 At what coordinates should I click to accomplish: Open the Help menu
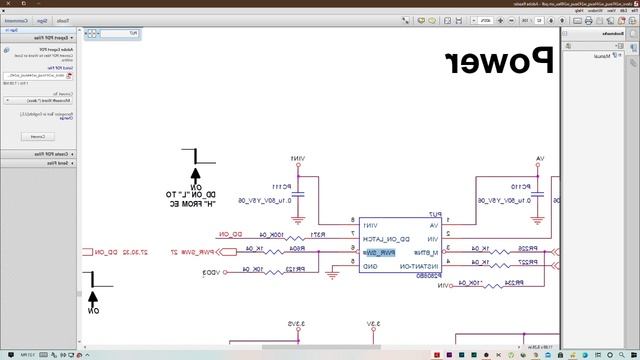pyautogui.click(x=579, y=11)
